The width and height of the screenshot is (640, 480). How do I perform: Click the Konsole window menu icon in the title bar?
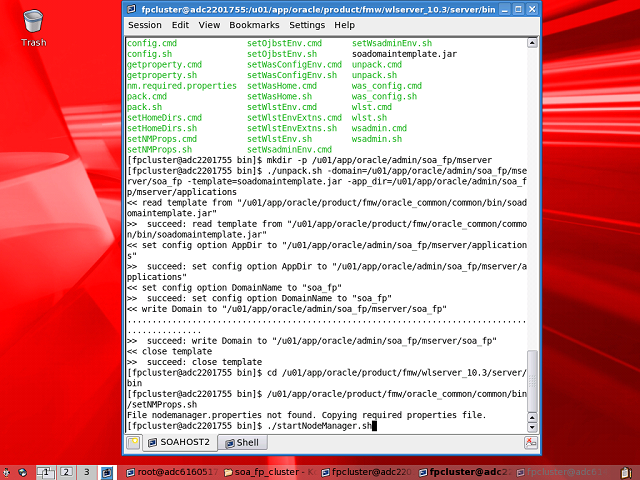pos(131,9)
